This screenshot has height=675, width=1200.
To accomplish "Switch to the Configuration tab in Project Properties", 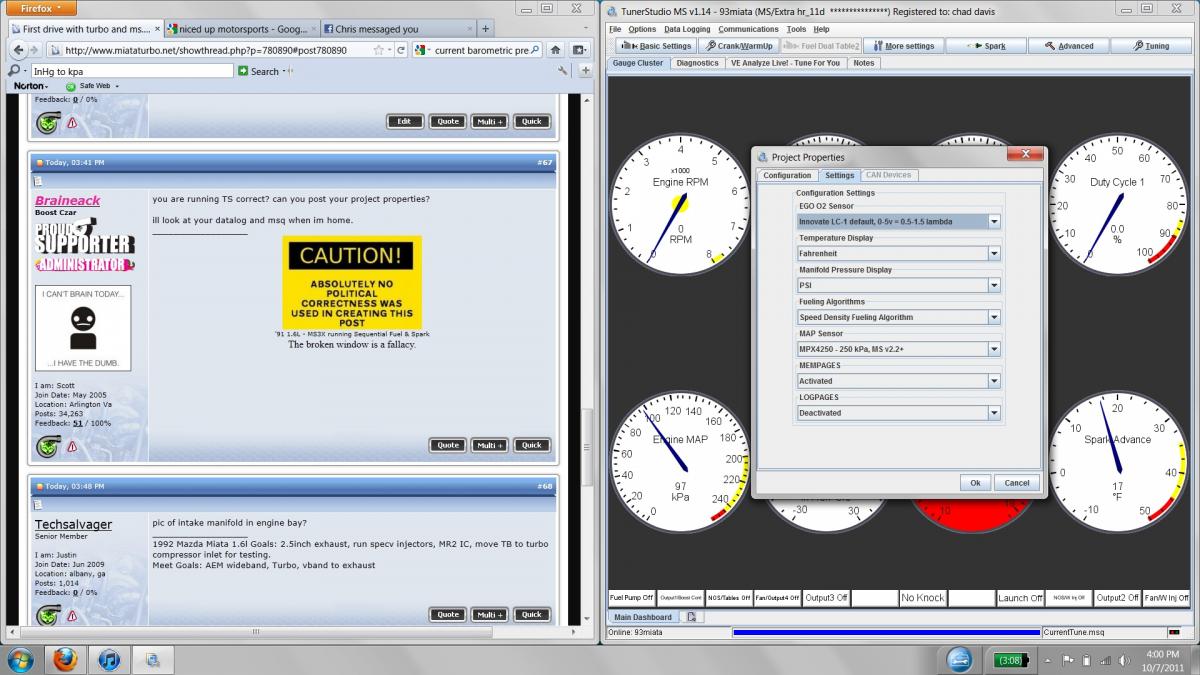I will pyautogui.click(x=787, y=175).
